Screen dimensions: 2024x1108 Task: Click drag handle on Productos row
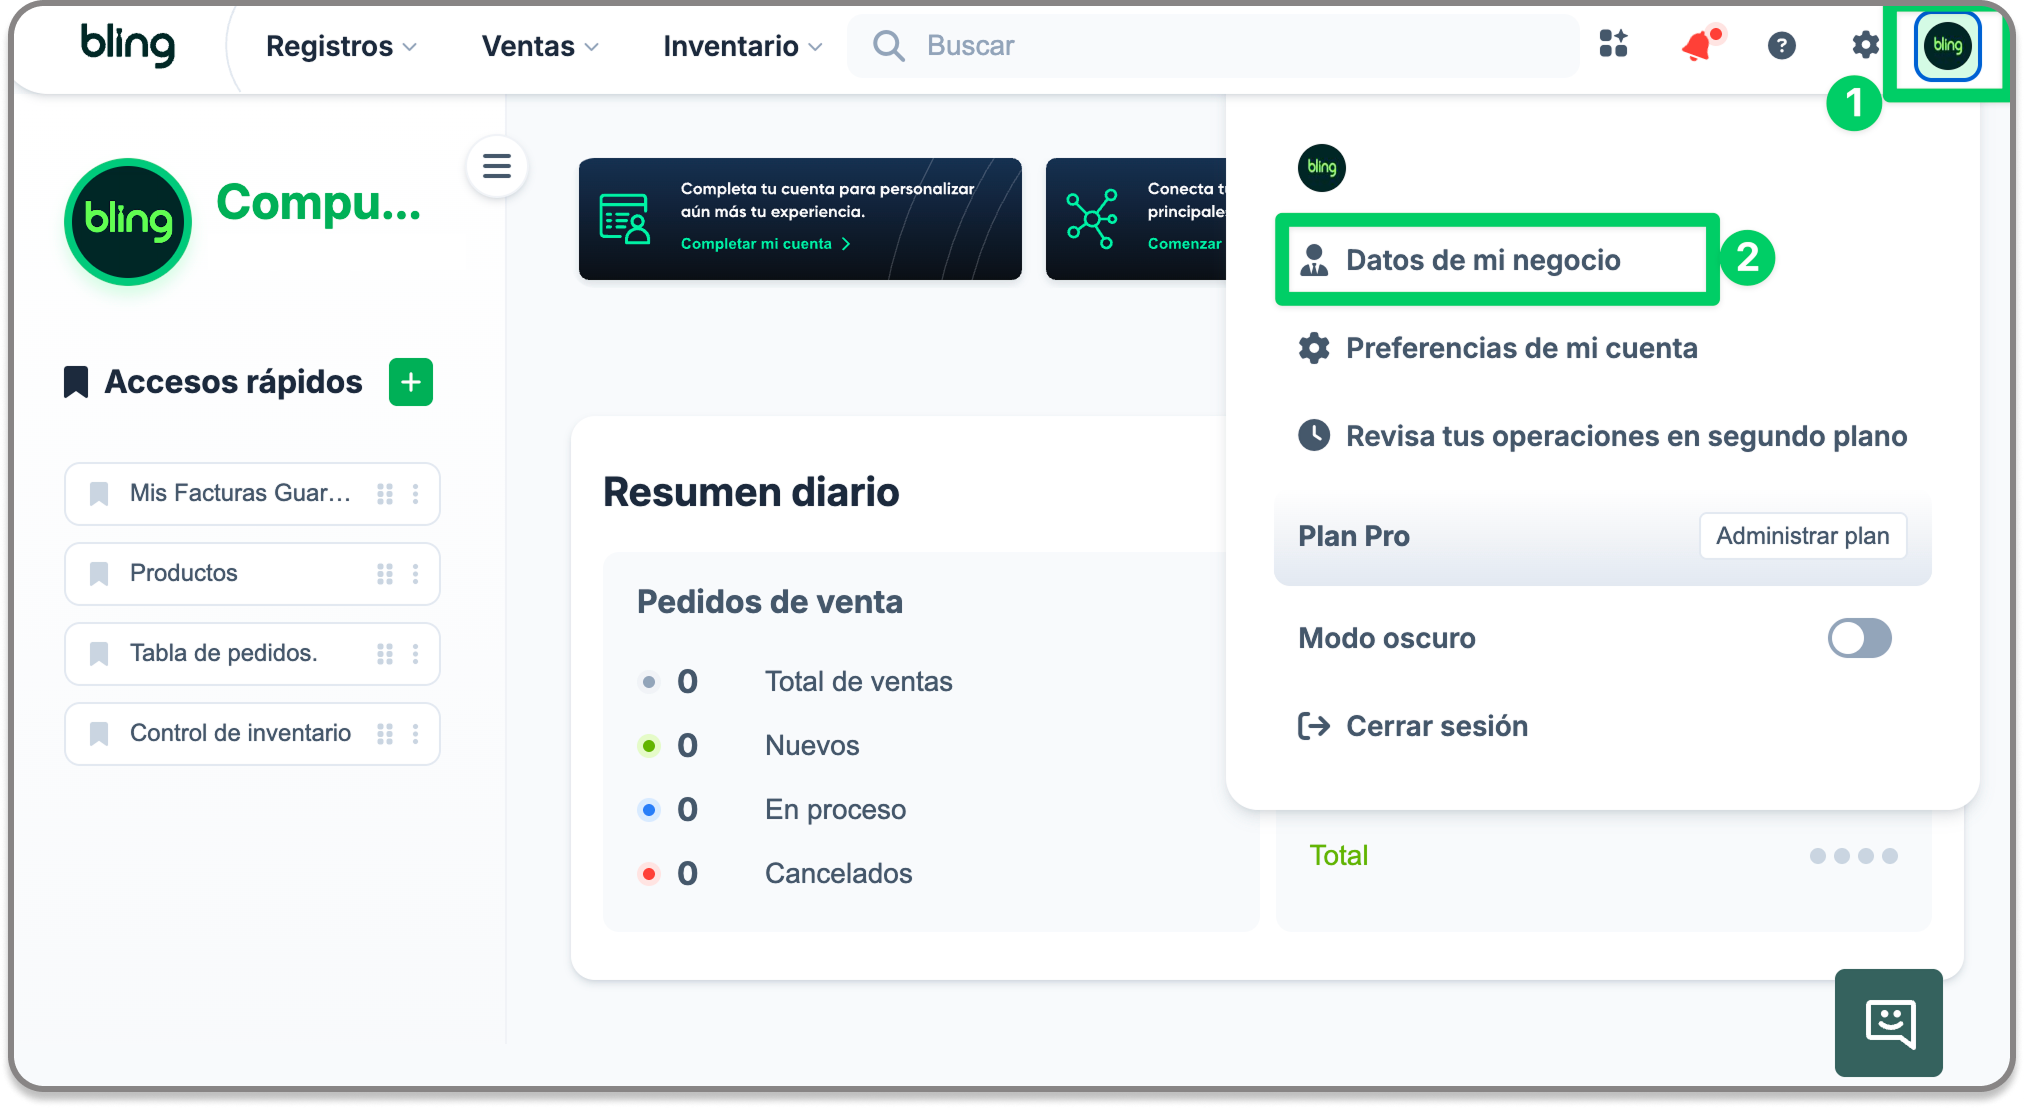385,573
